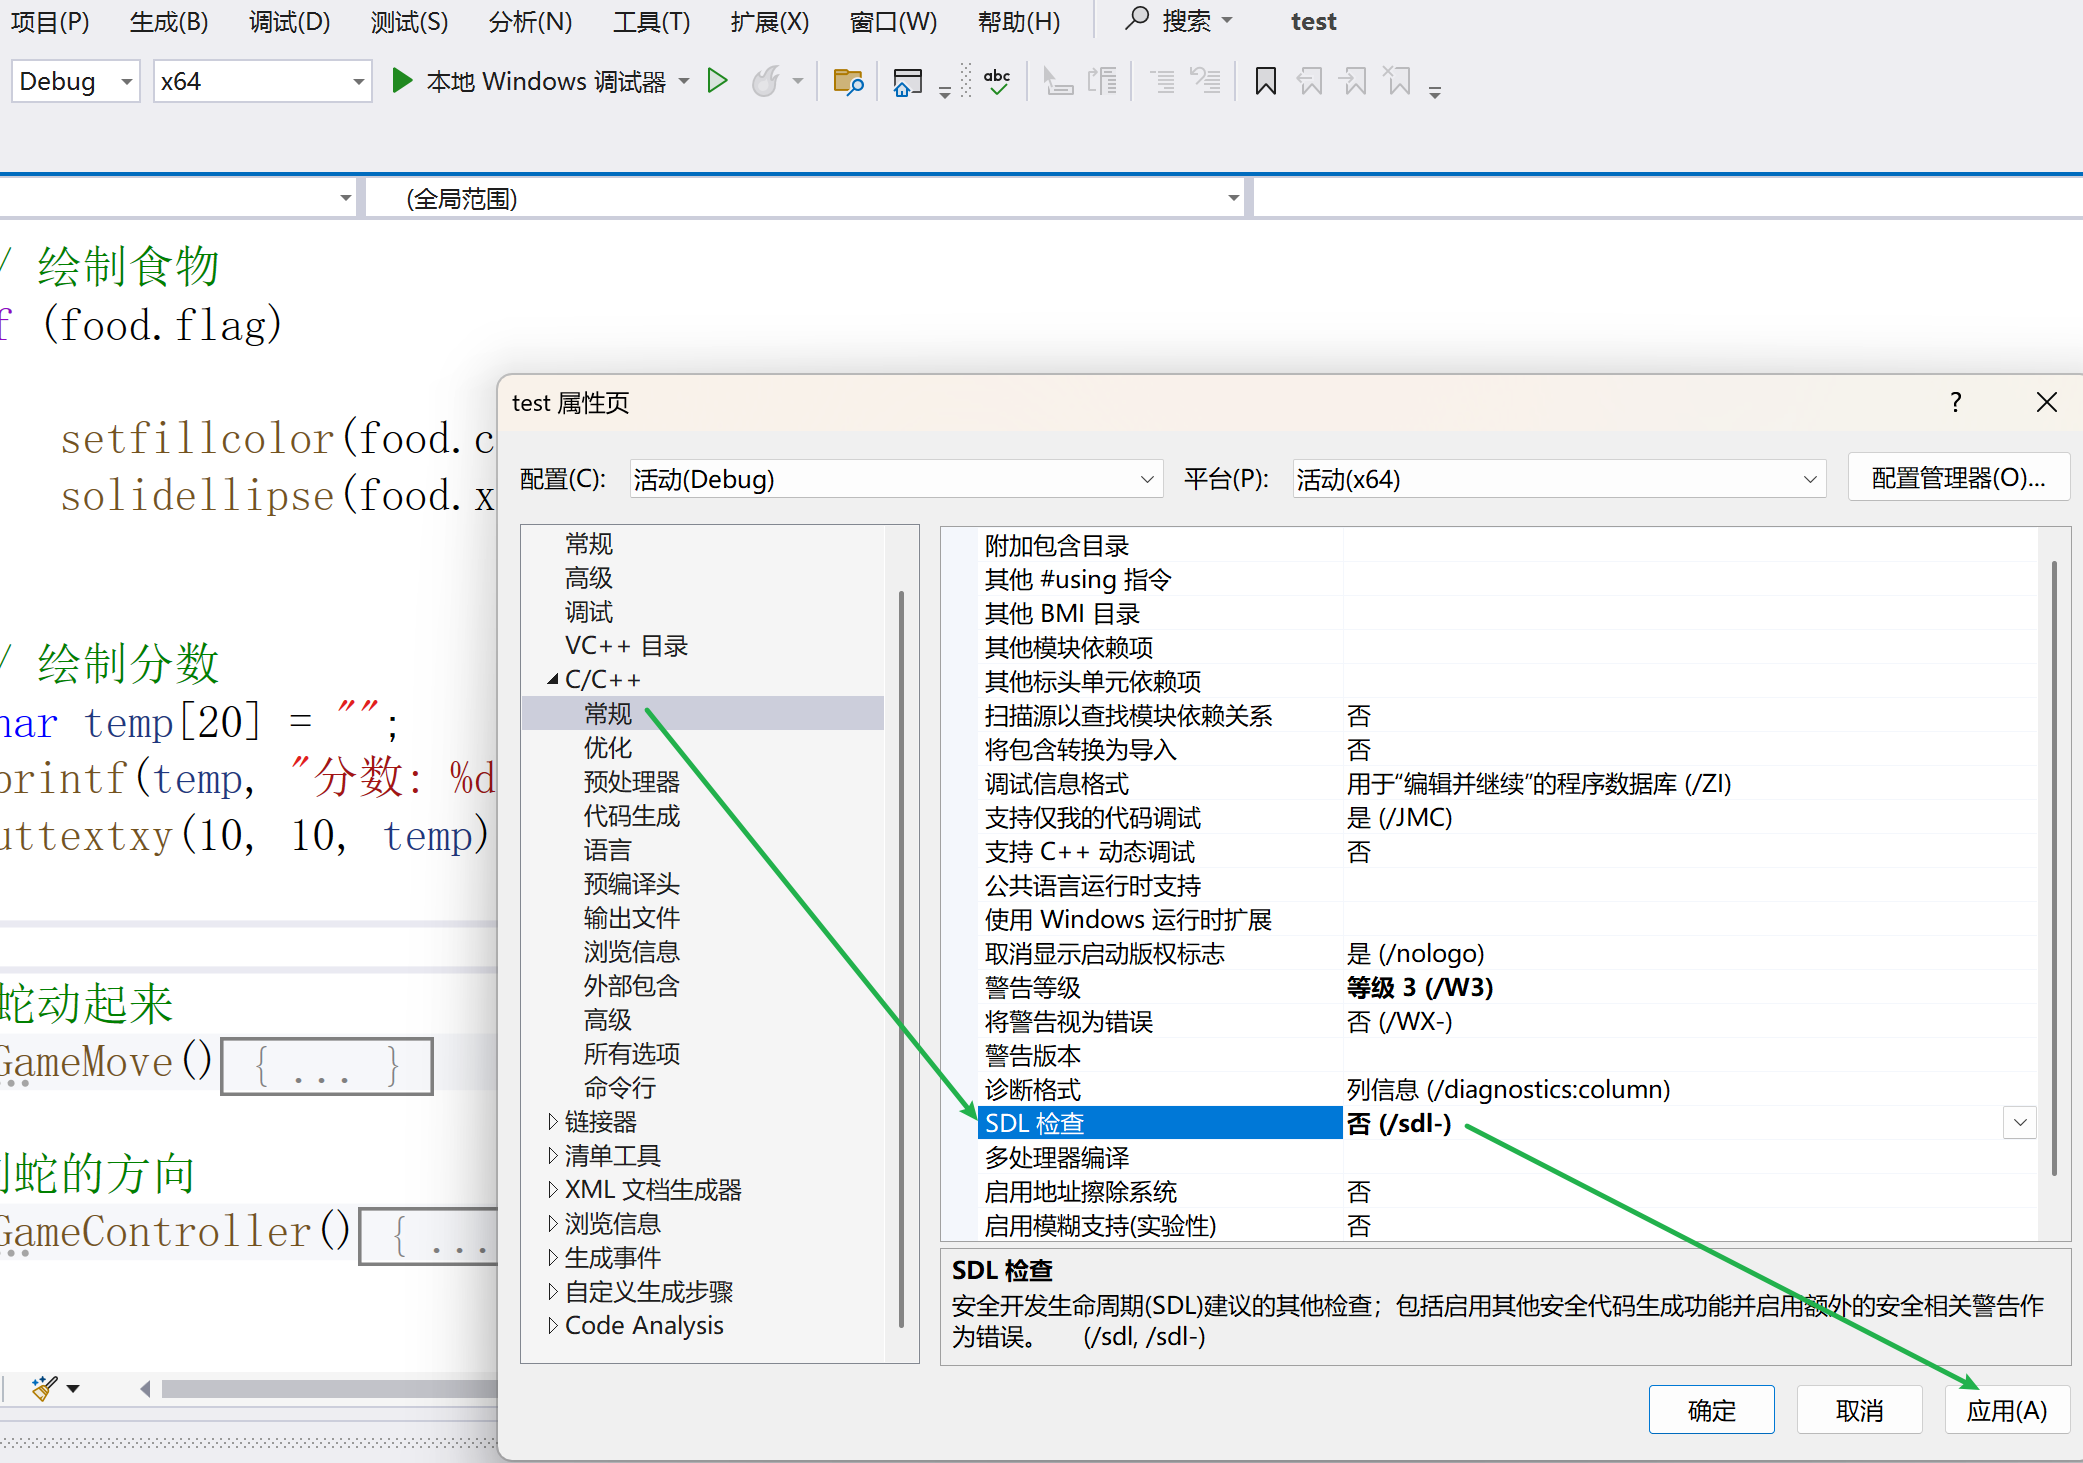The image size is (2083, 1463).
Task: Clear all bookmarks icon
Action: [1397, 81]
